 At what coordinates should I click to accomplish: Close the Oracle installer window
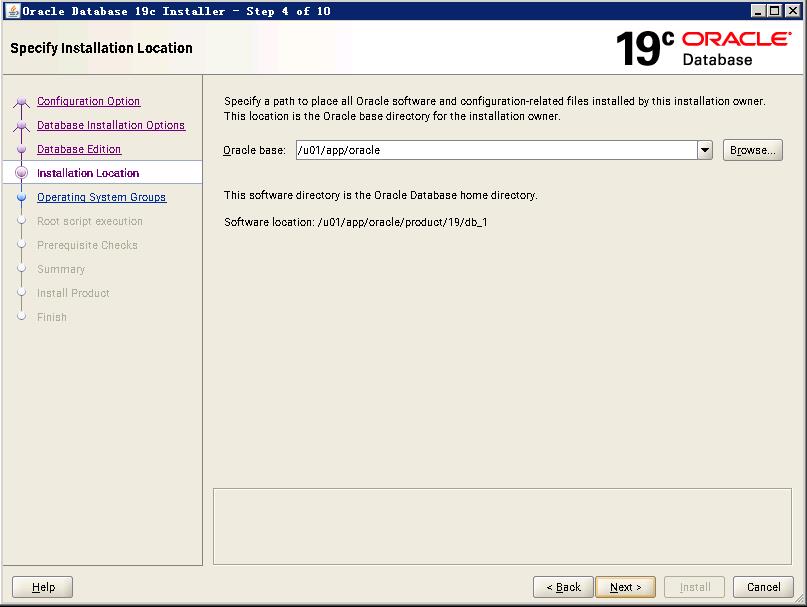[793, 11]
